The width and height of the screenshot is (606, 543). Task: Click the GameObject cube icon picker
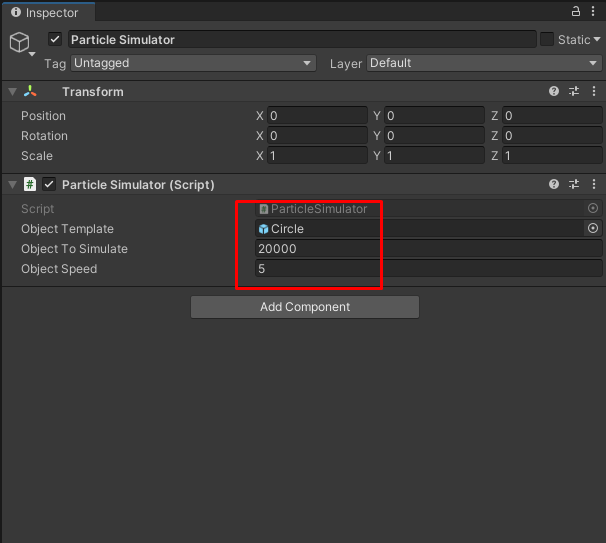pyautogui.click(x=20, y=43)
